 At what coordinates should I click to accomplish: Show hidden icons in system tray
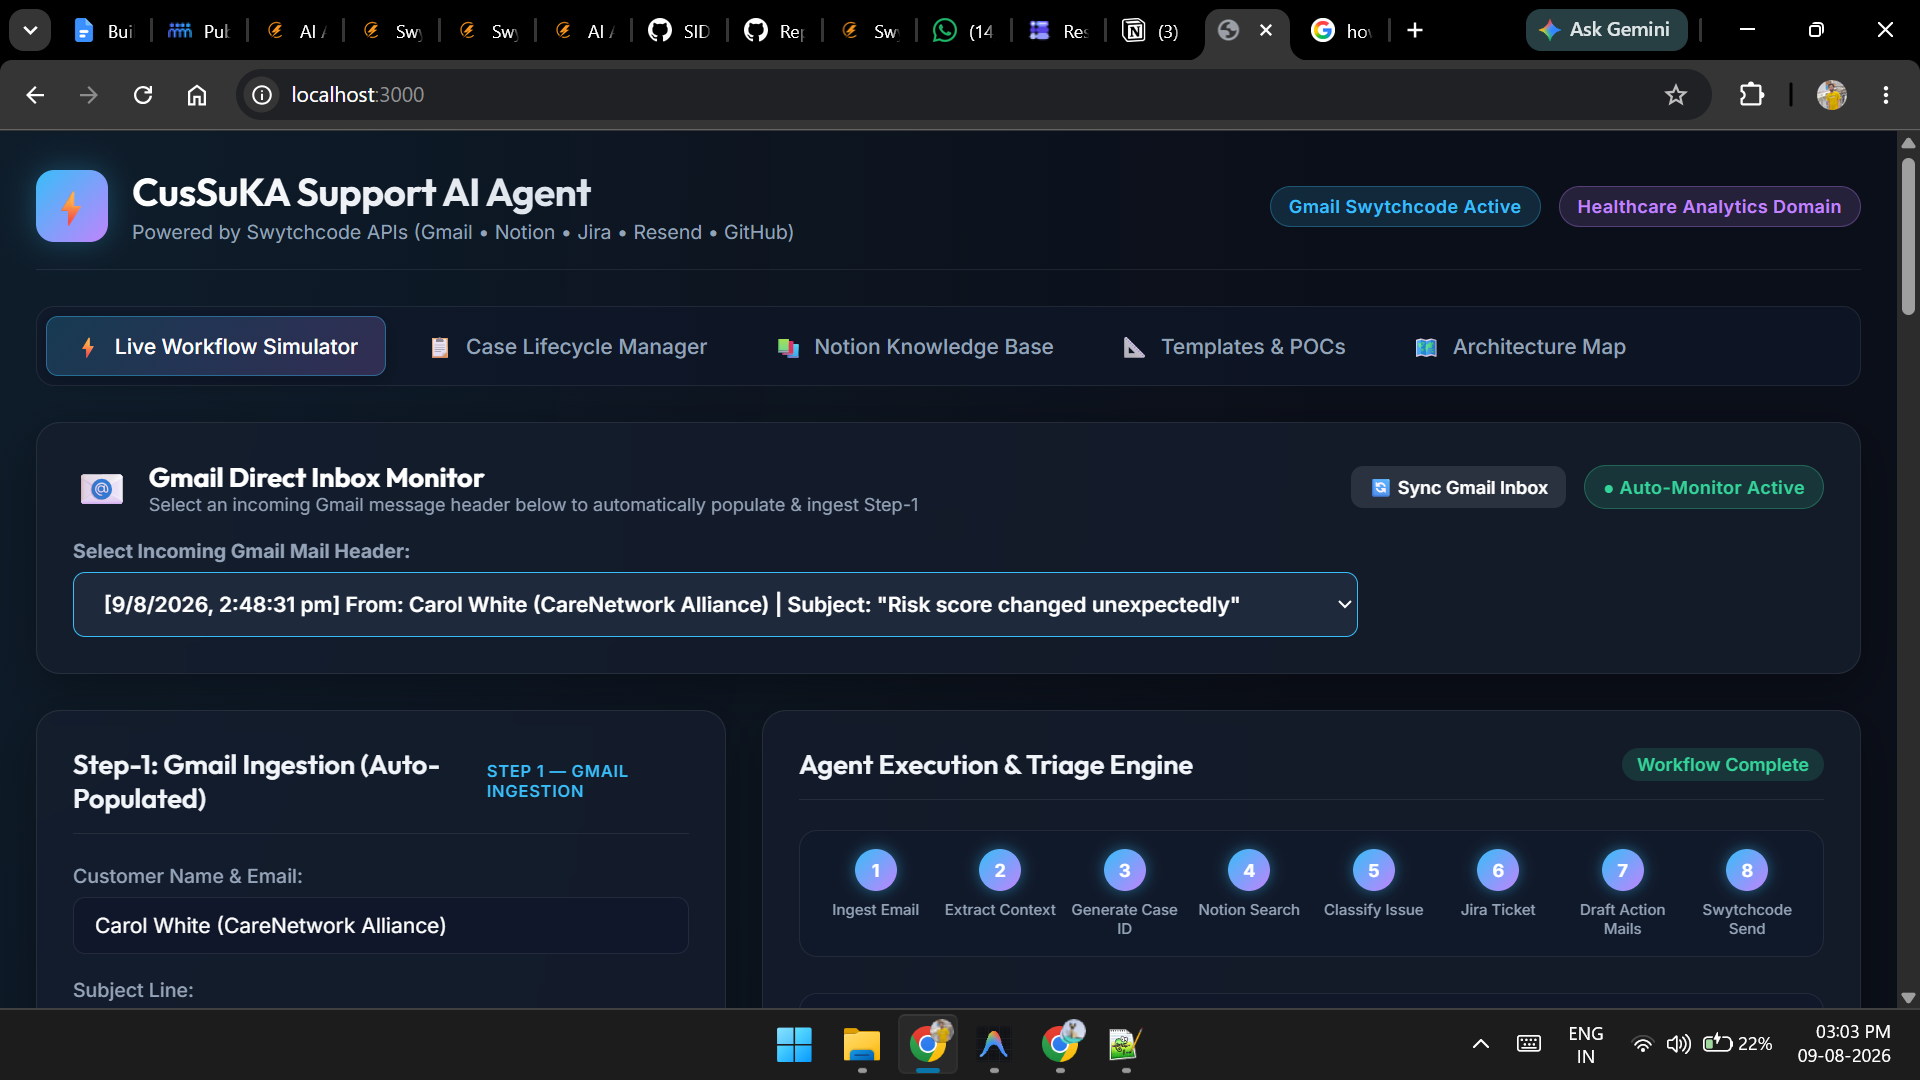(1481, 1045)
